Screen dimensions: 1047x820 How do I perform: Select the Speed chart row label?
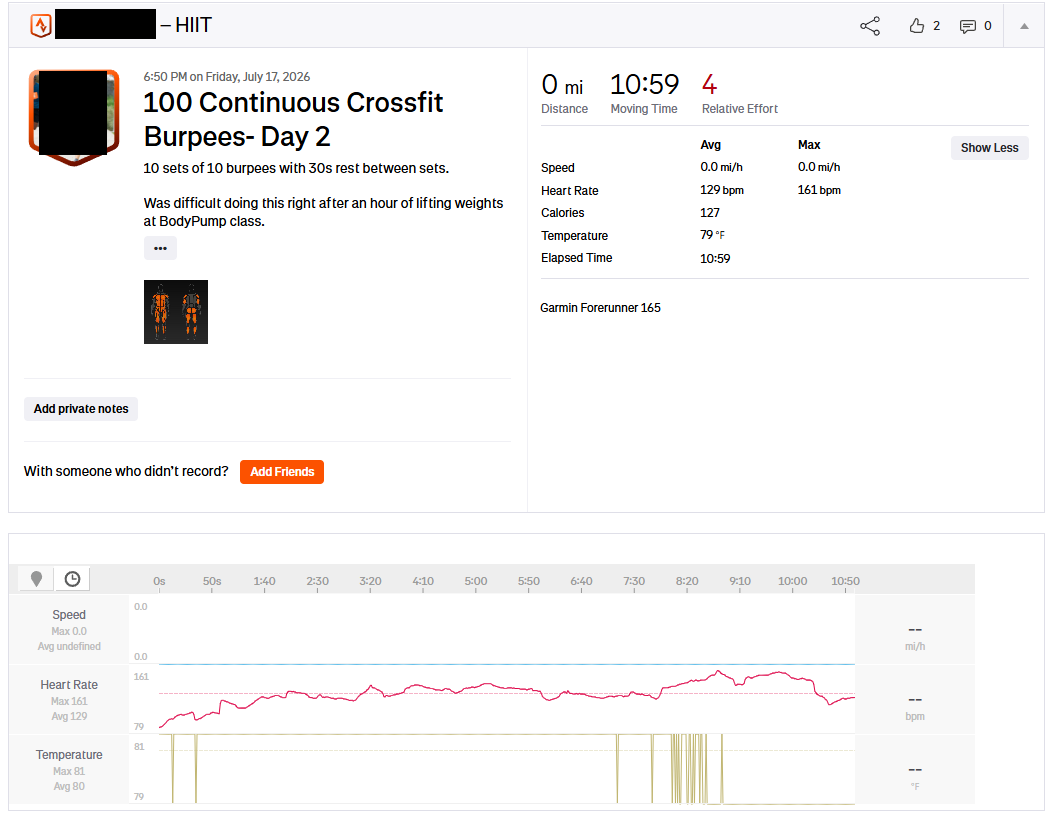(x=69, y=614)
